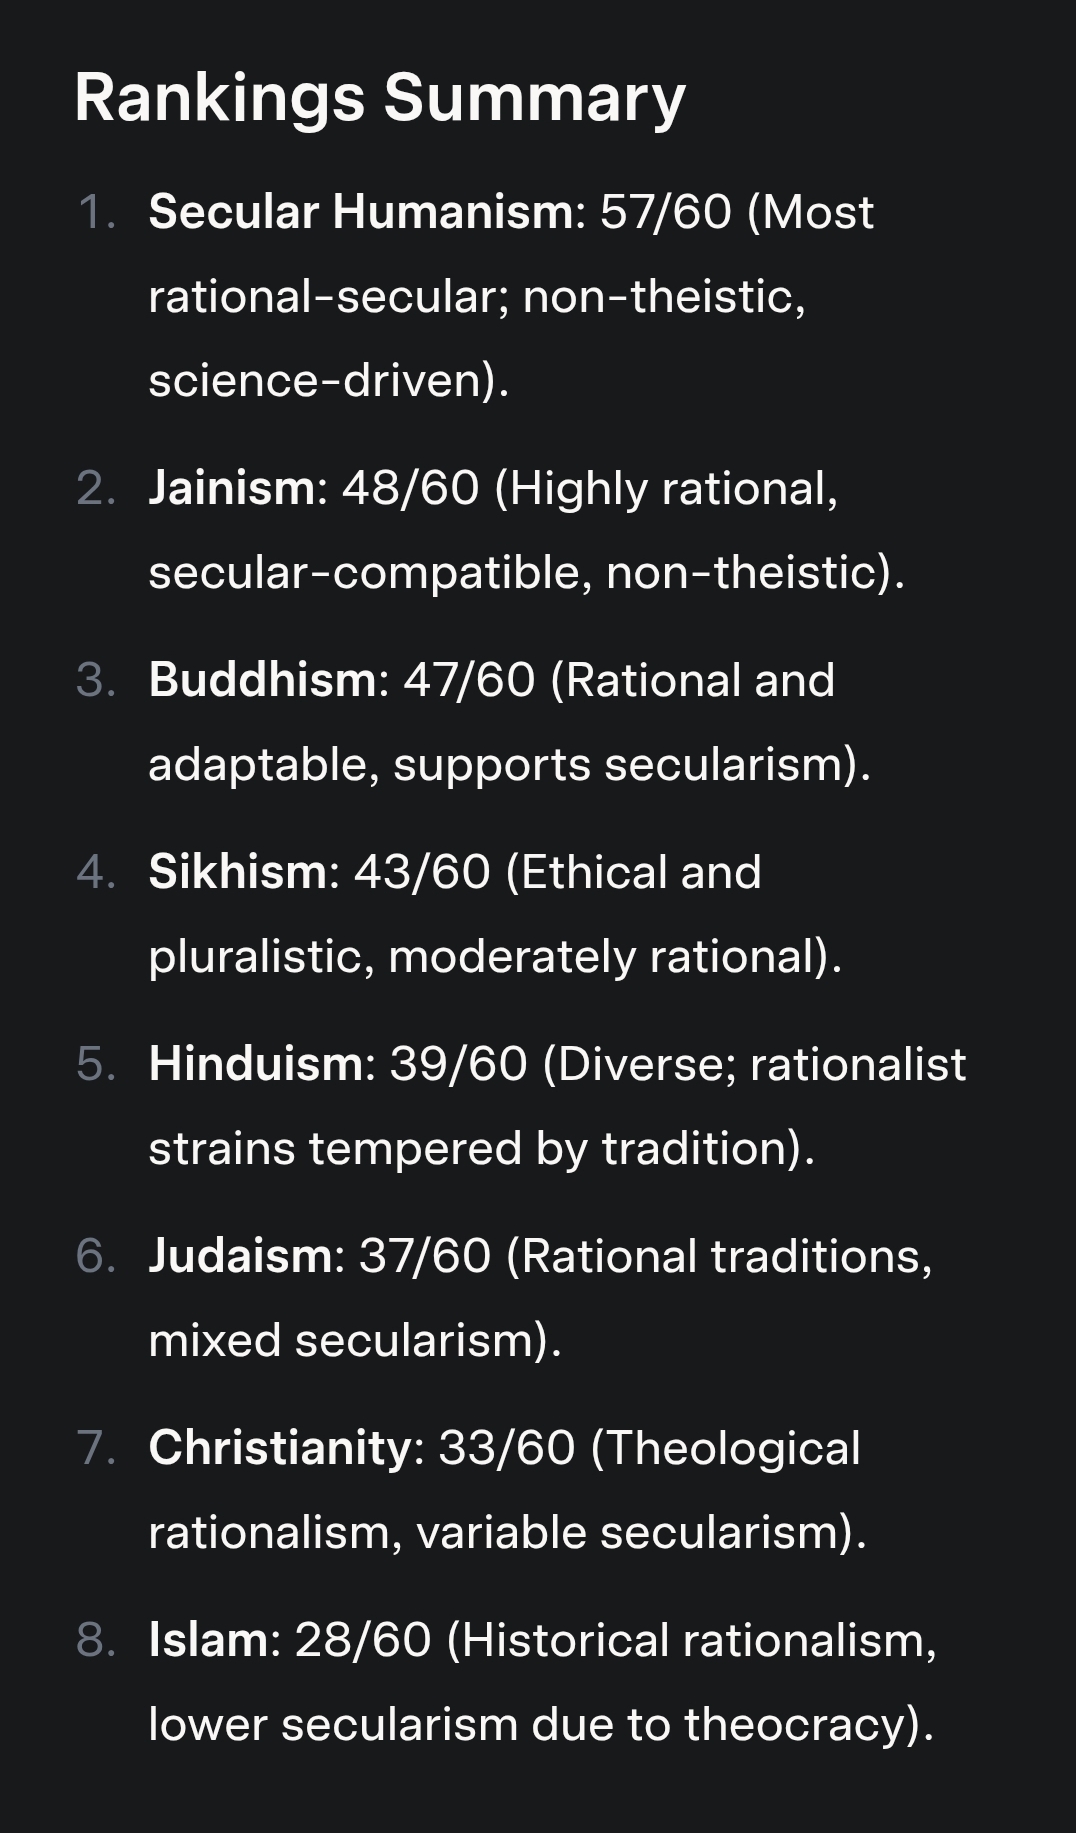Click the bold Hinduism entry title
Screen dimensions: 1076x1833
[x=256, y=1064]
